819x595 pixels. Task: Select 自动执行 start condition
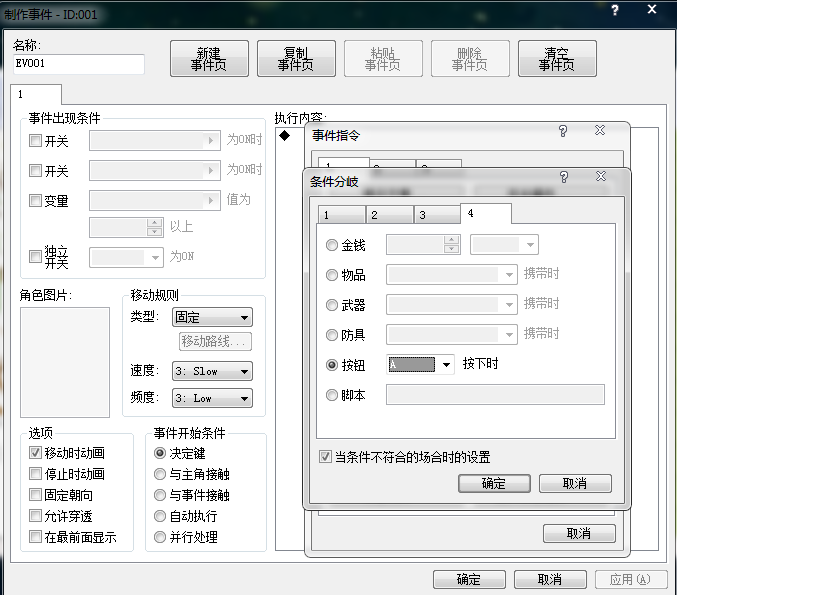click(160, 516)
